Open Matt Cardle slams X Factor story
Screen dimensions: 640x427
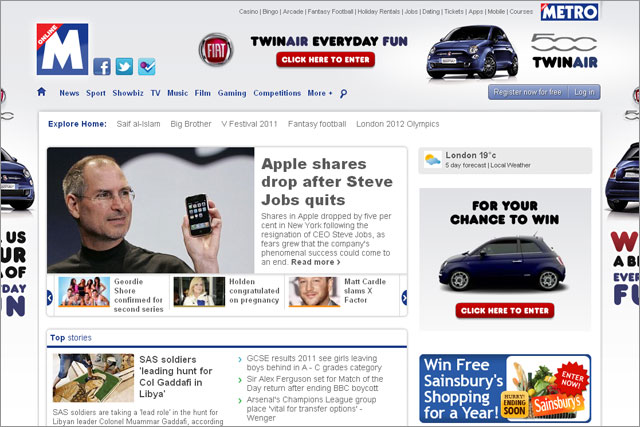coord(365,291)
